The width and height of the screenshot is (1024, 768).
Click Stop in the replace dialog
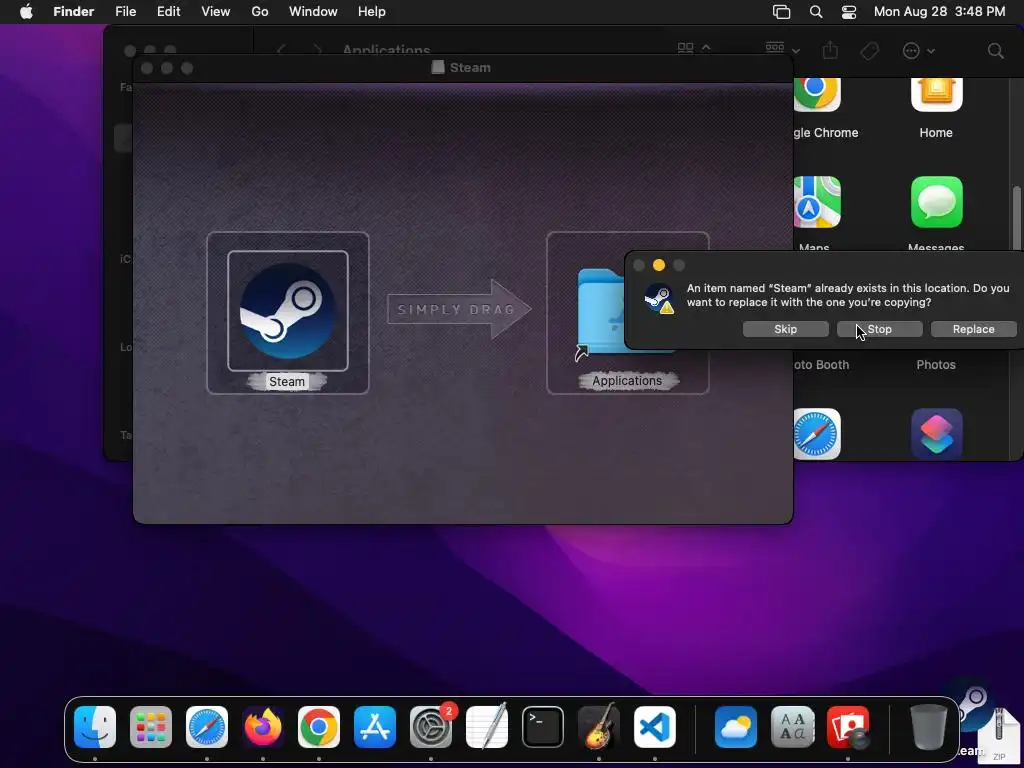(879, 329)
